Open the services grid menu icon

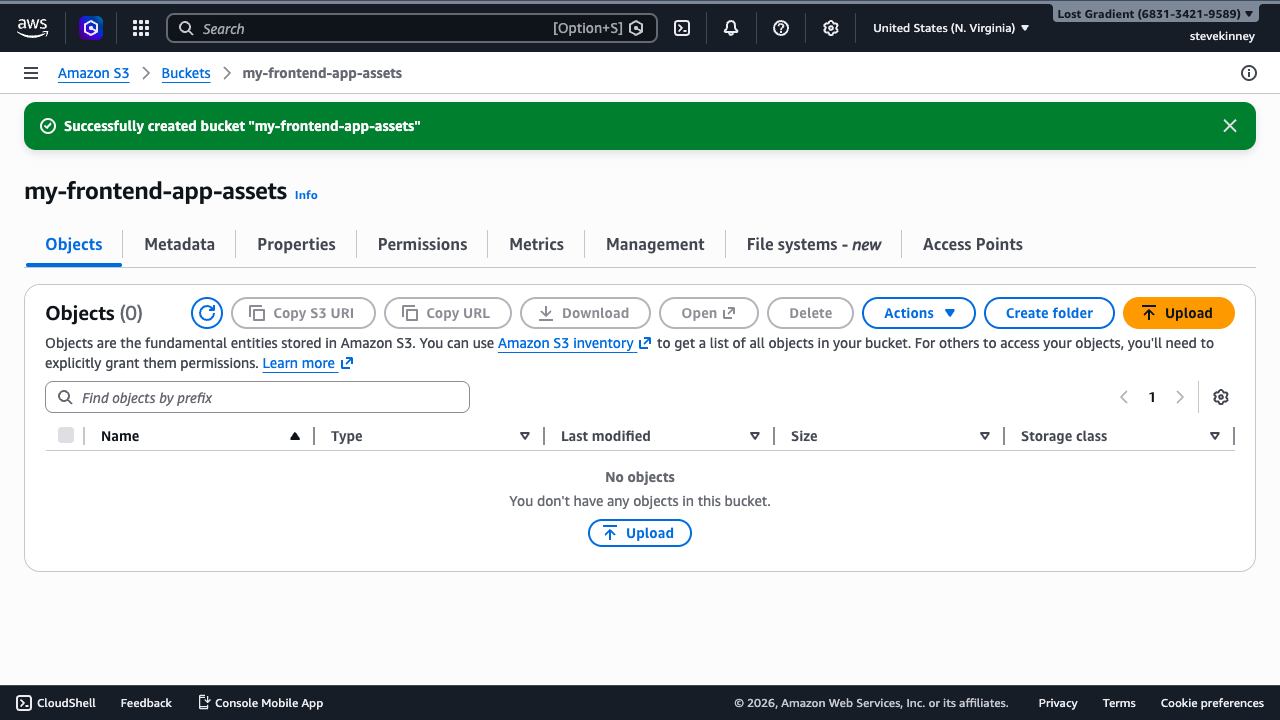(141, 28)
